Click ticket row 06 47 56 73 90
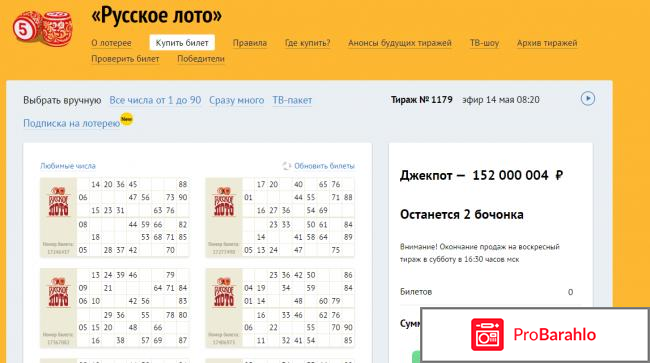Image resolution: width=650 pixels, height=363 pixels. coord(133,197)
